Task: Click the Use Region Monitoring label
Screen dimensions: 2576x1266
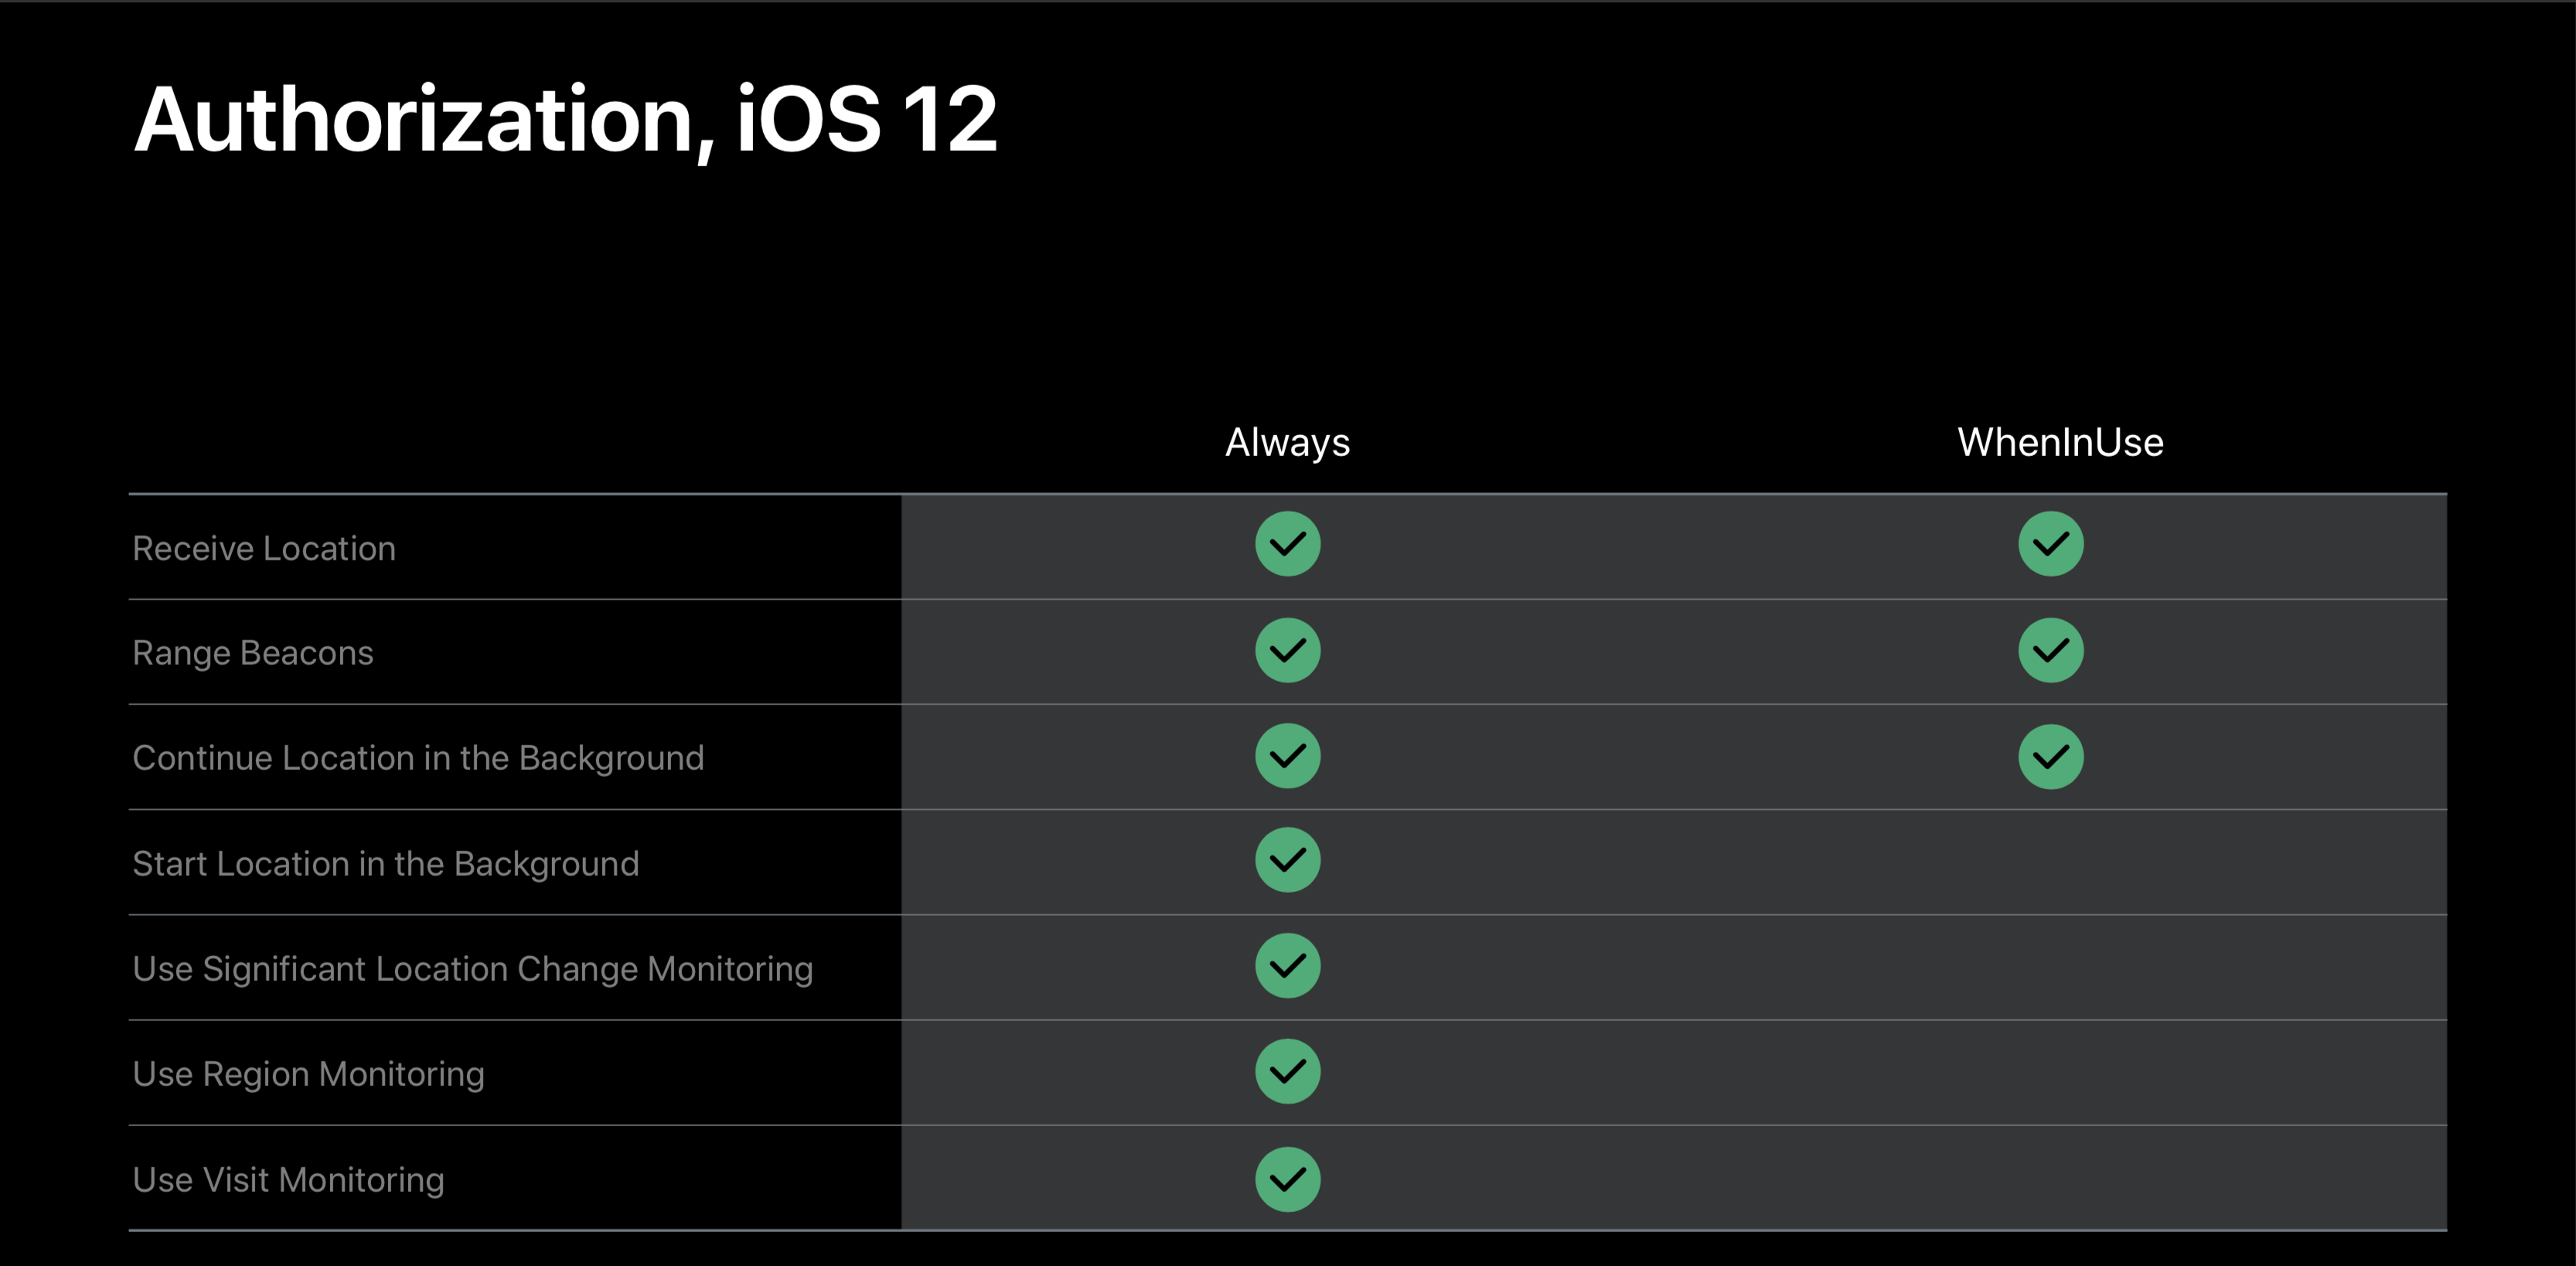Action: (x=308, y=1074)
